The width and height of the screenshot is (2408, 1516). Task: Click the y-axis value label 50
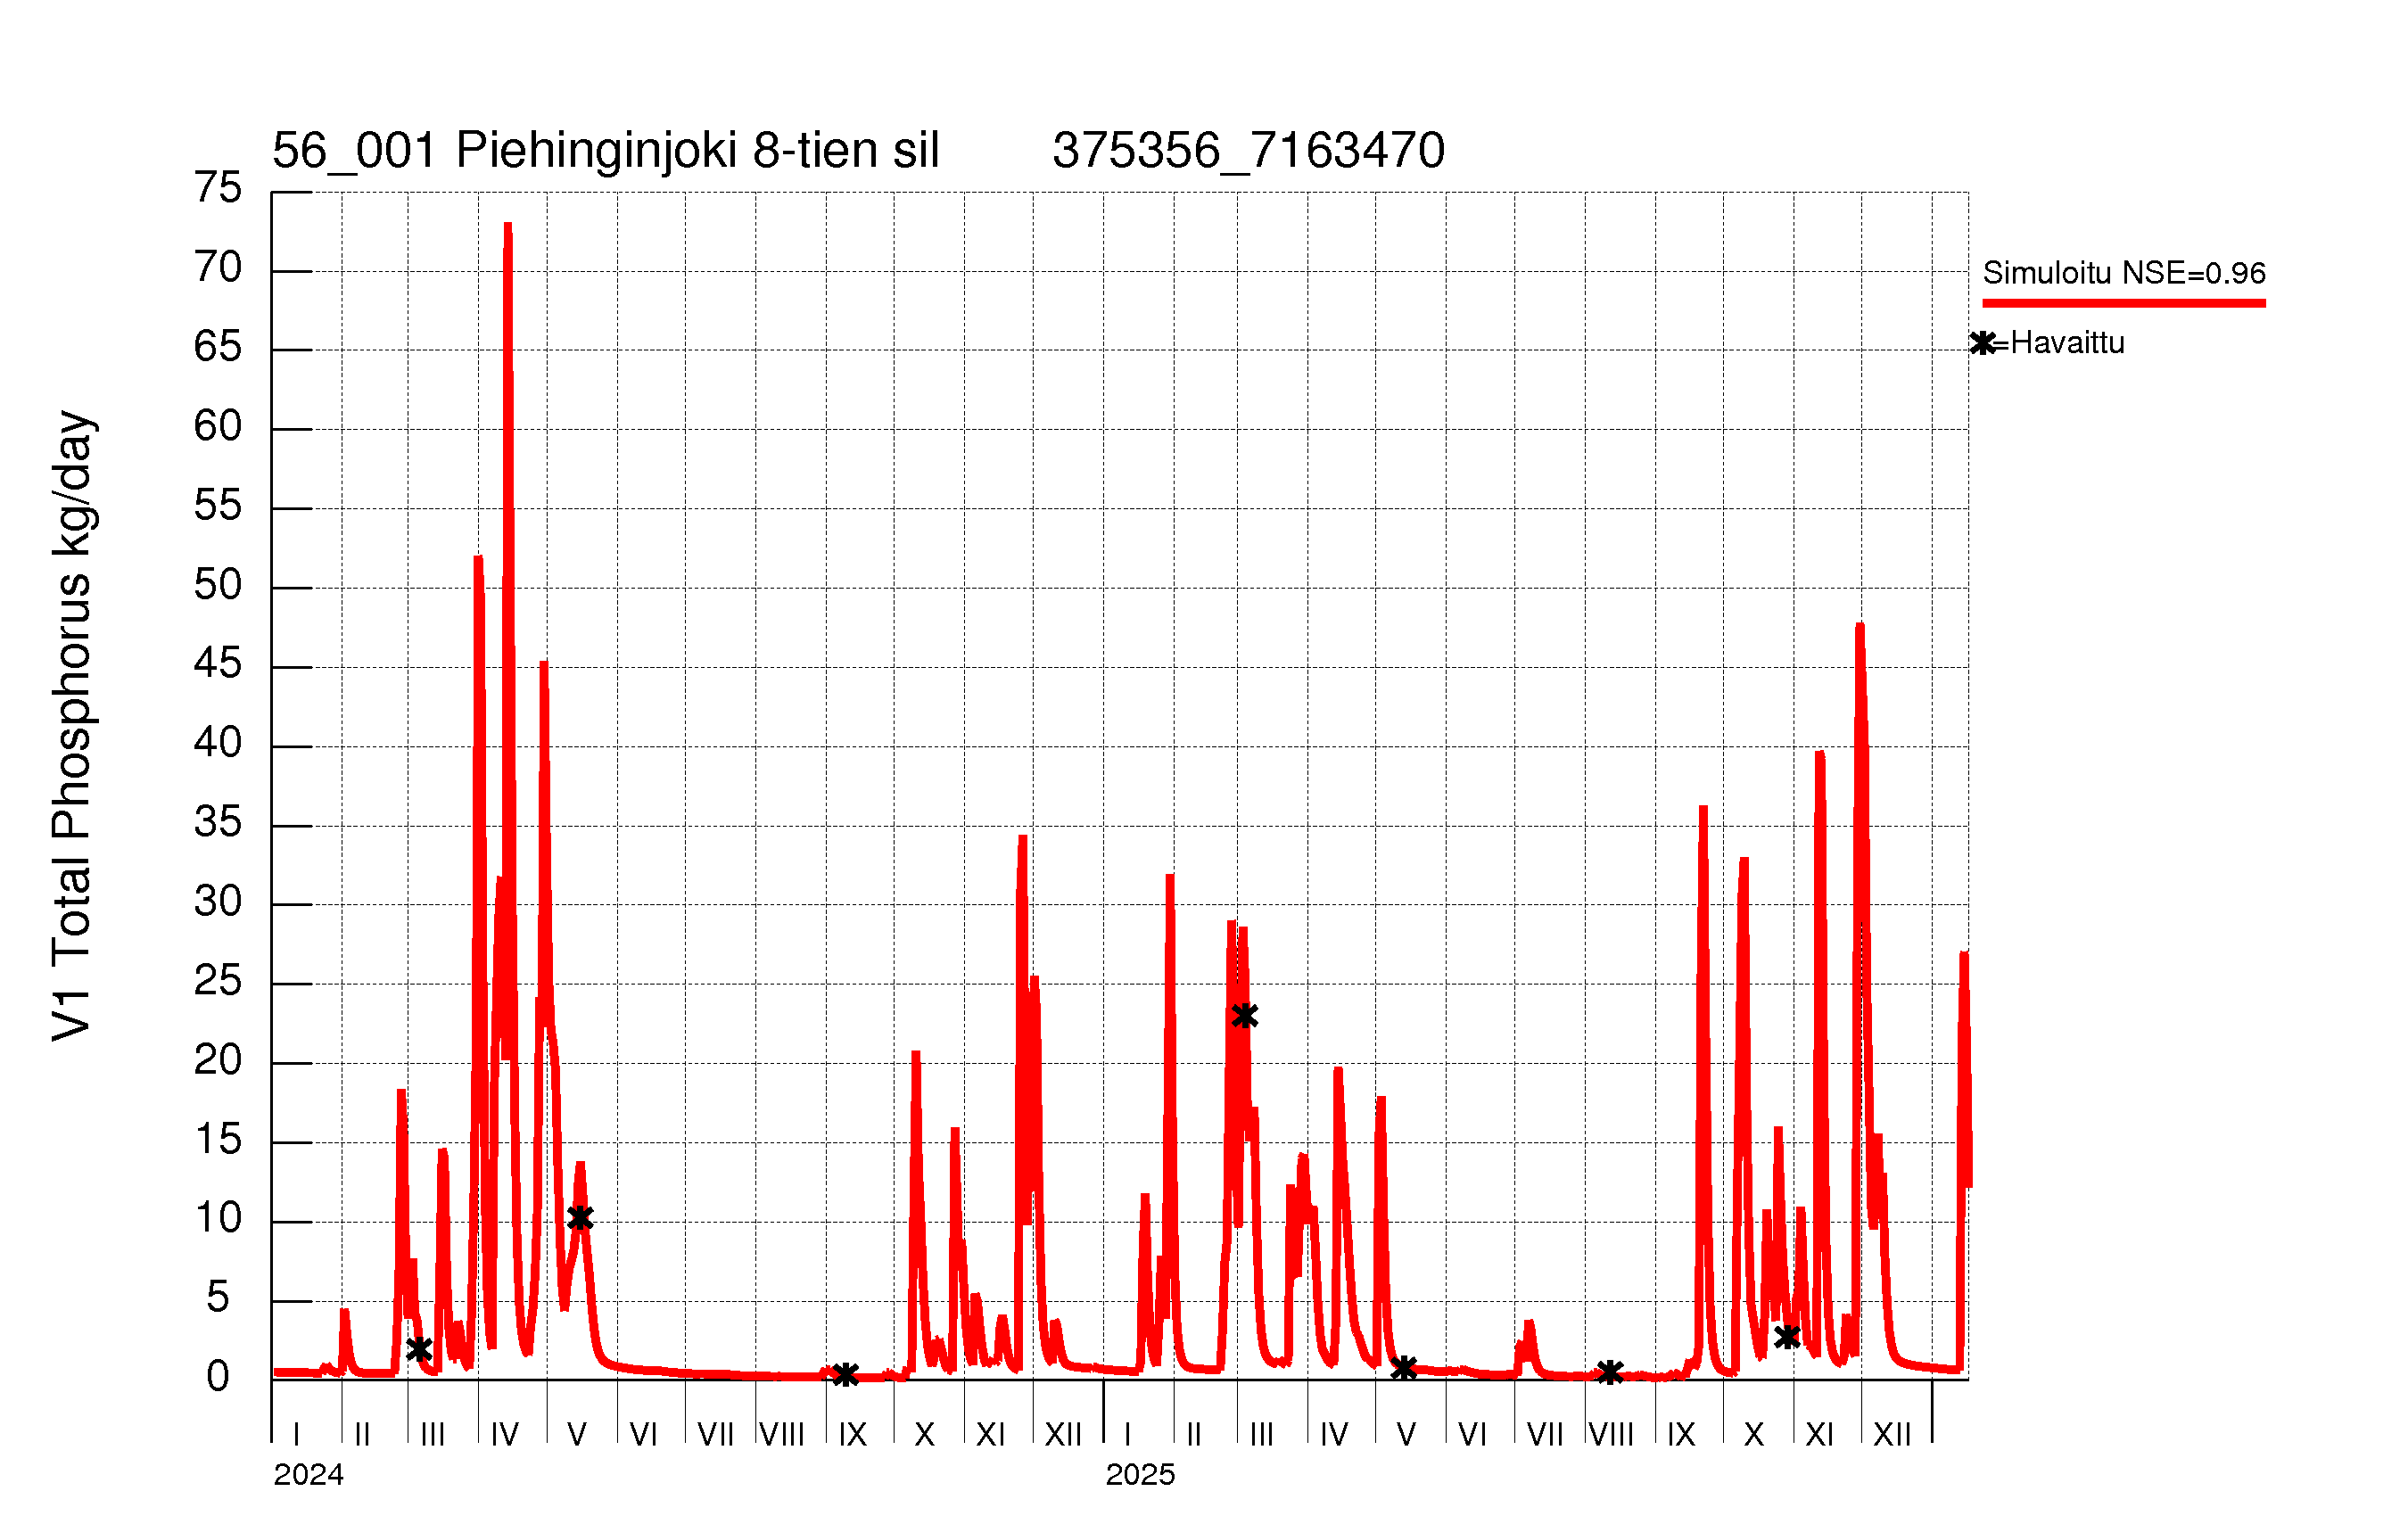218,585
